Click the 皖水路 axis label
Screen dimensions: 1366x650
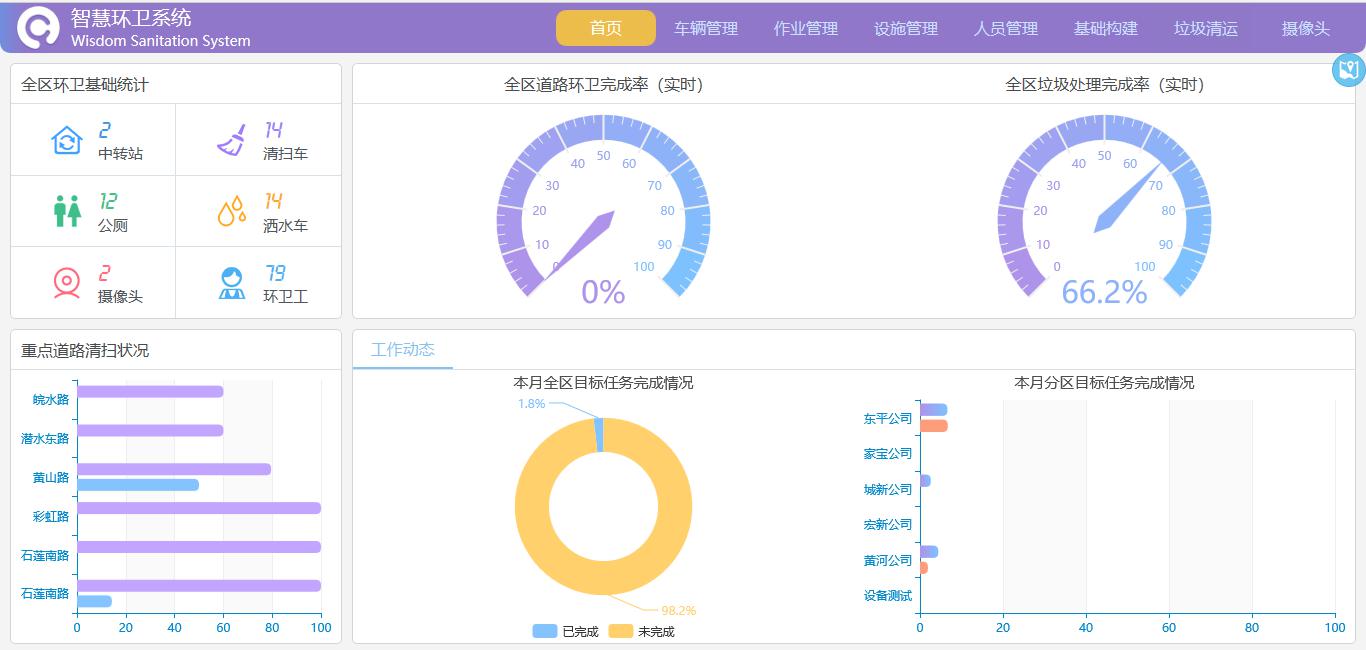point(51,400)
